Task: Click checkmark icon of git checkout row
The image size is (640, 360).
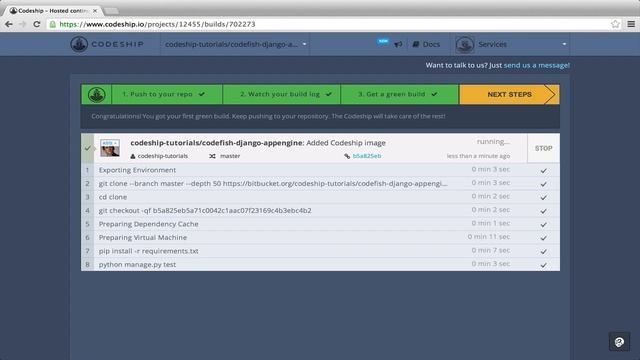Action: pos(543,211)
